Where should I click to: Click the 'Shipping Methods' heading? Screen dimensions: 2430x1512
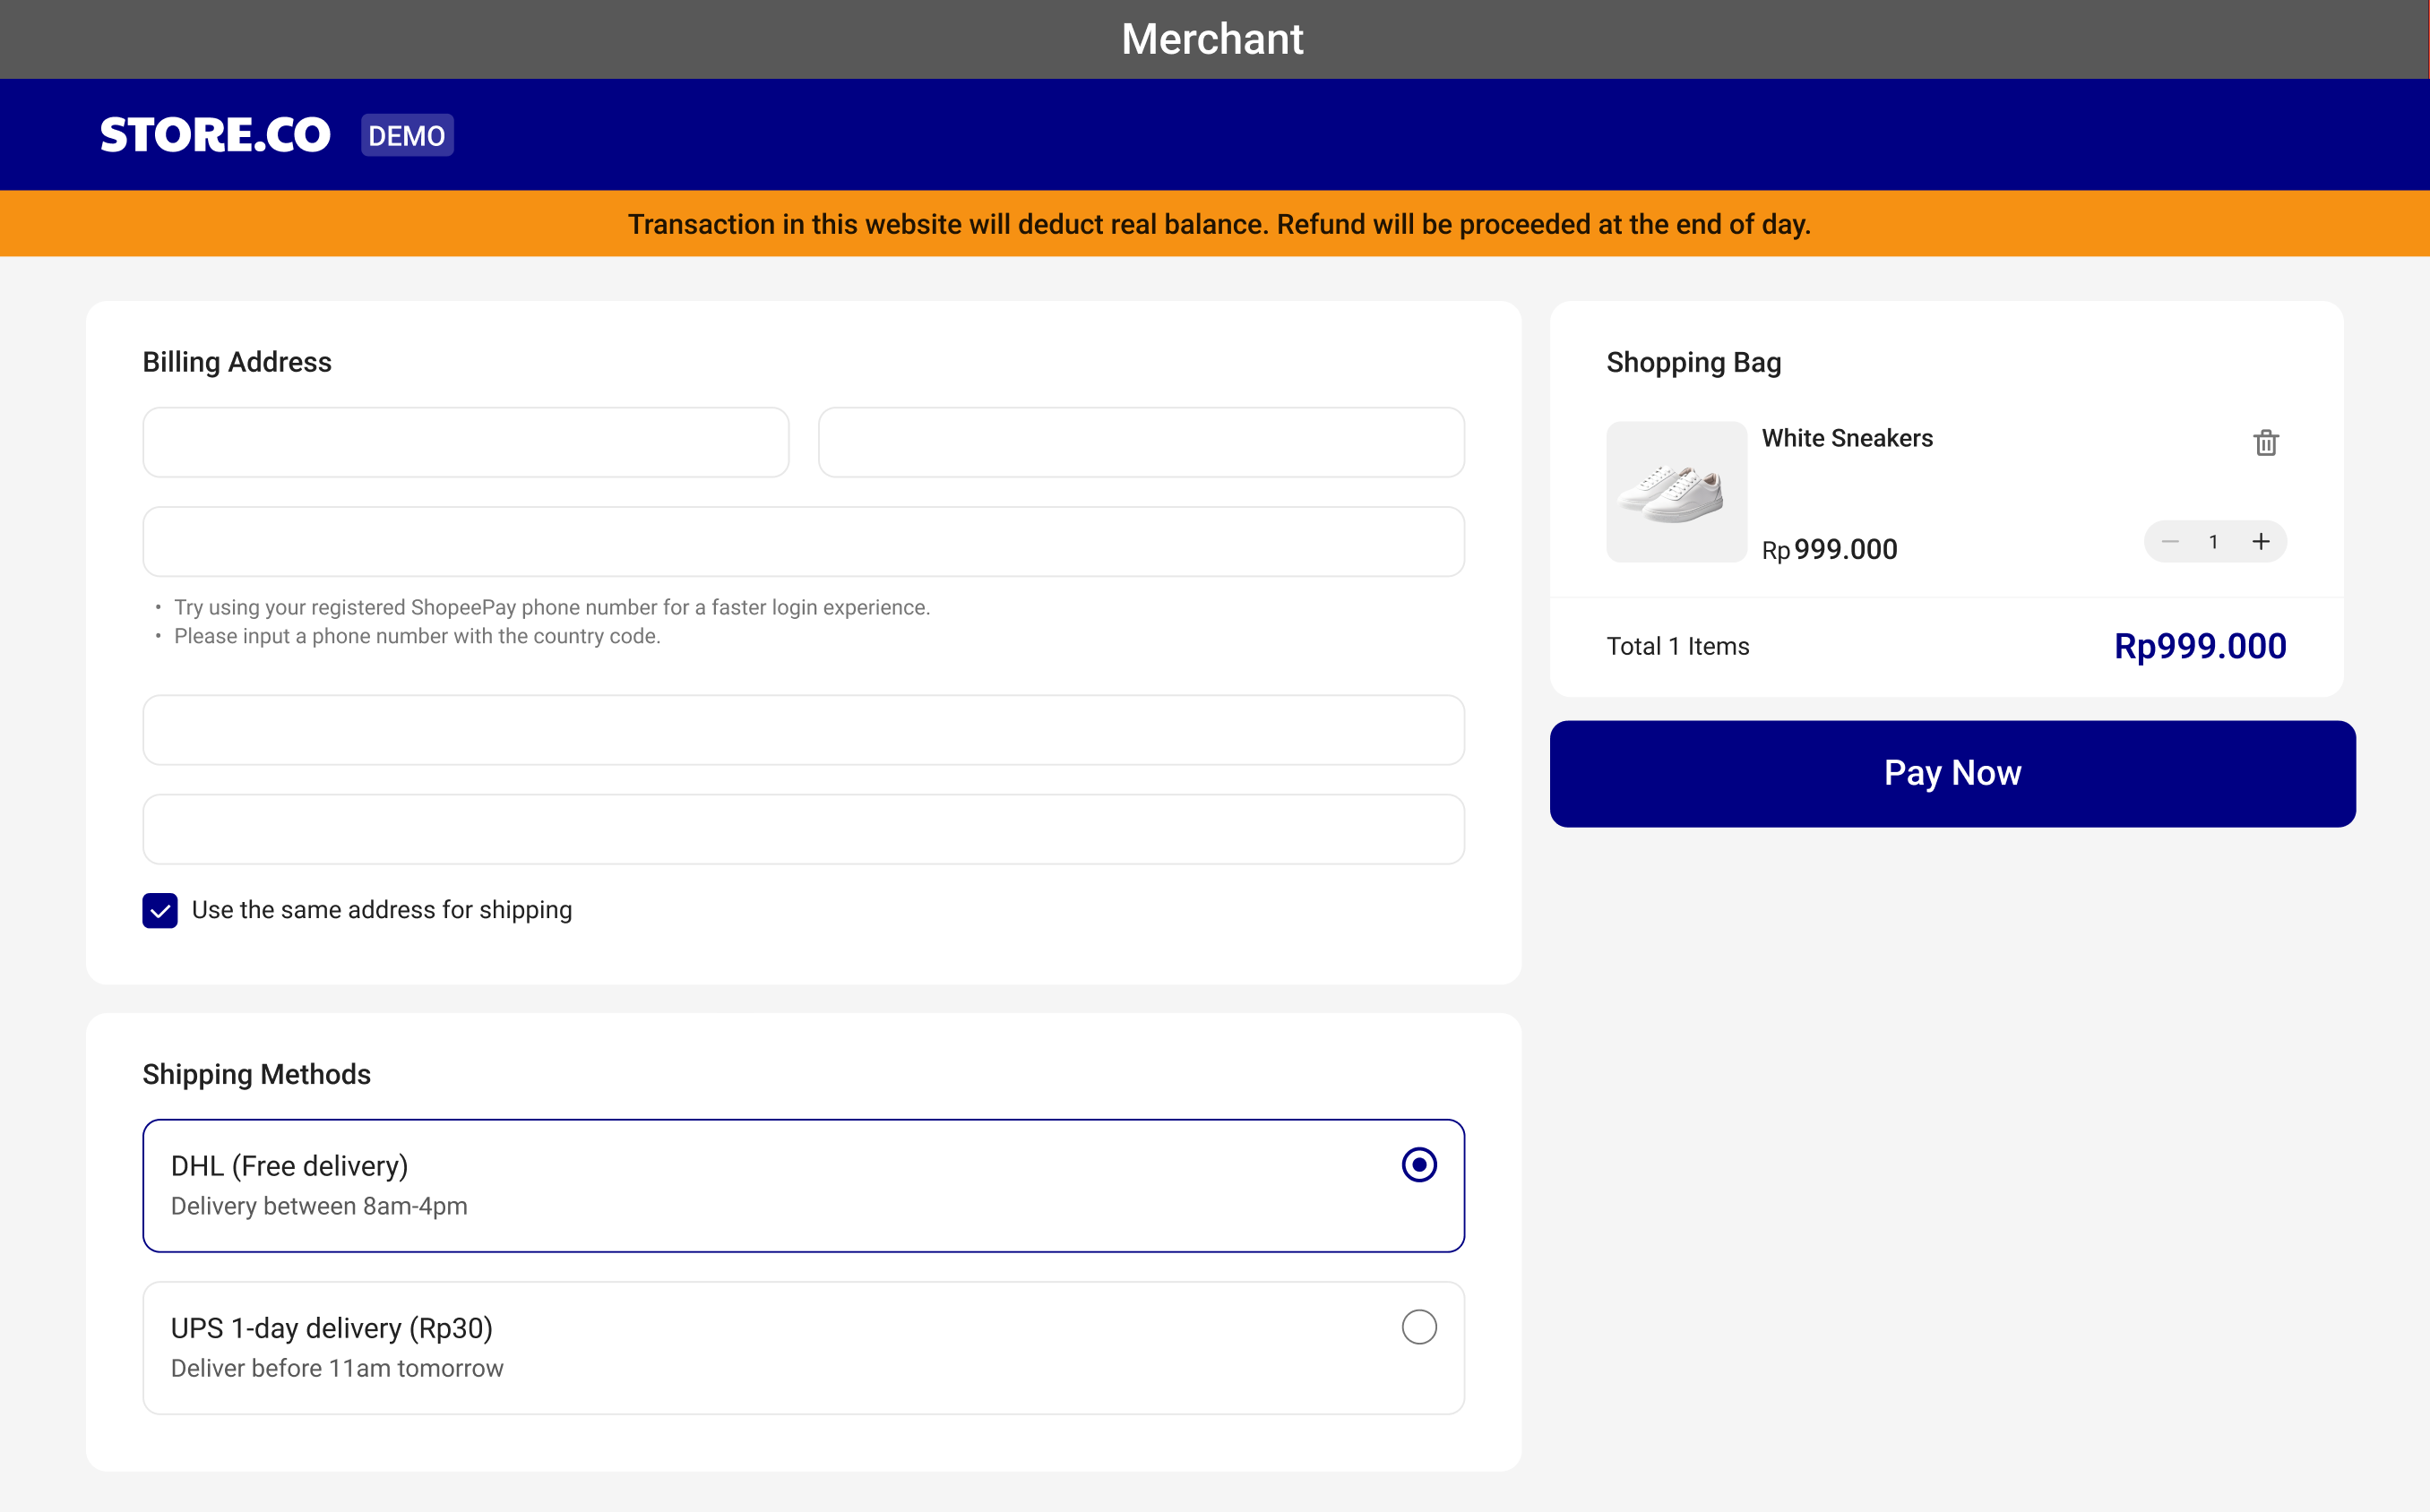[x=256, y=1074]
